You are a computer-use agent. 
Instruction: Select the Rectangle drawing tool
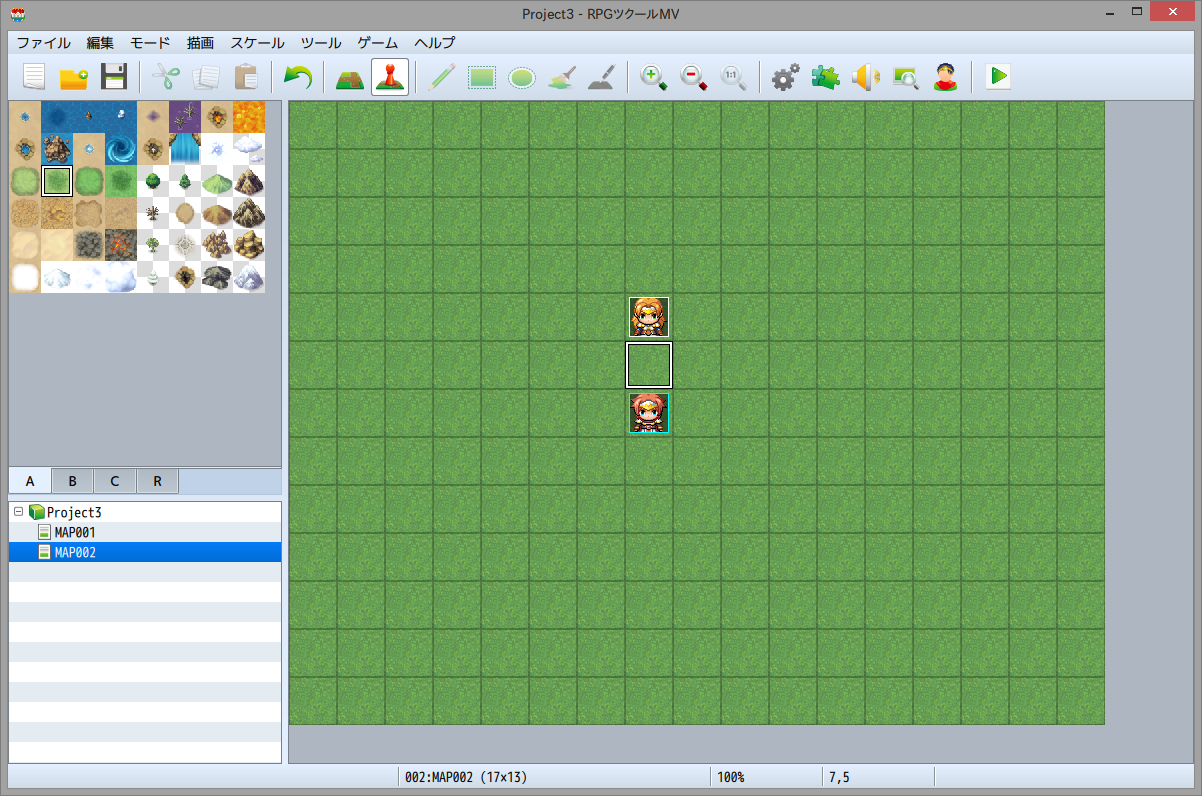point(482,77)
